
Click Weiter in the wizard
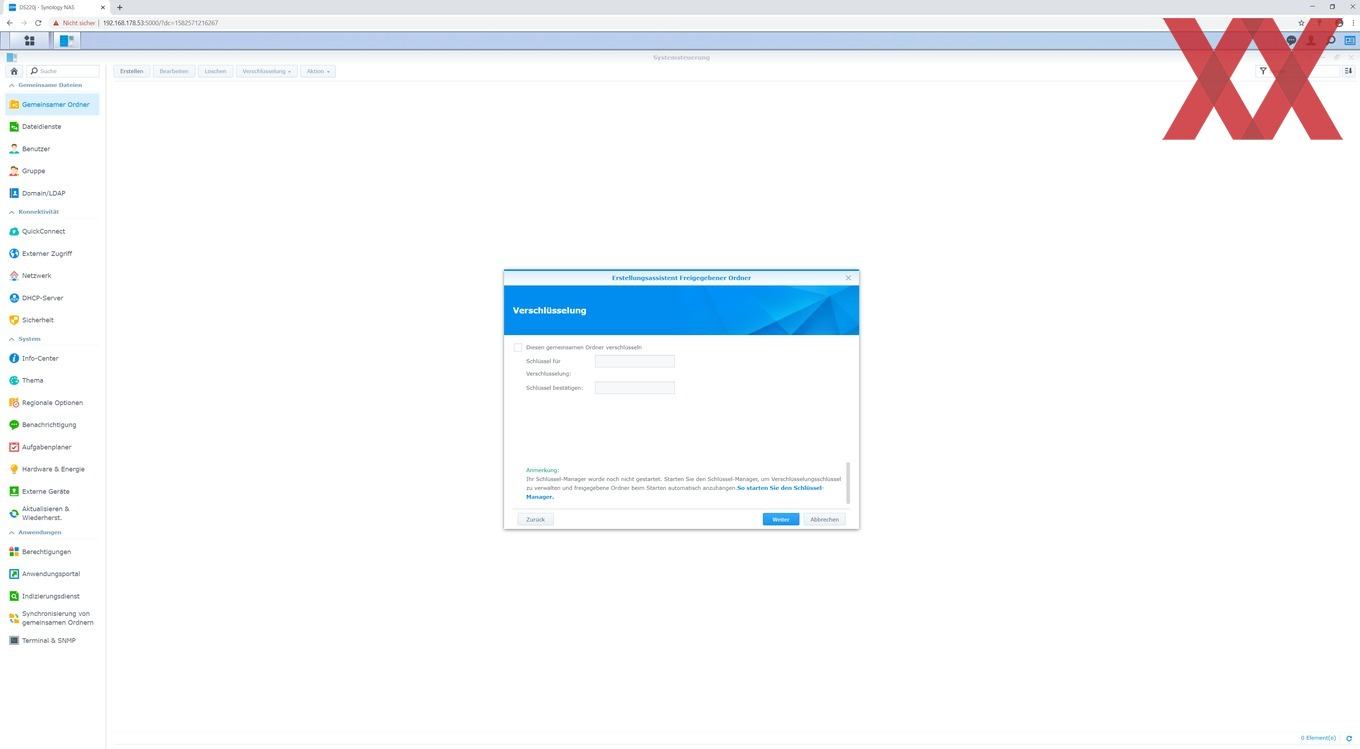[781, 519]
